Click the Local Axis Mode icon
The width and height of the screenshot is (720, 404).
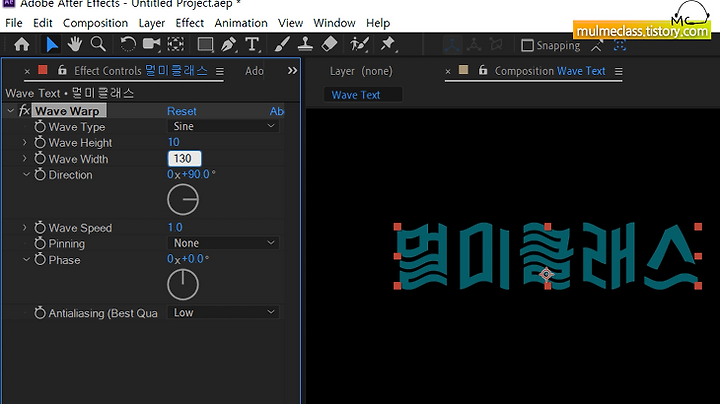[452, 45]
